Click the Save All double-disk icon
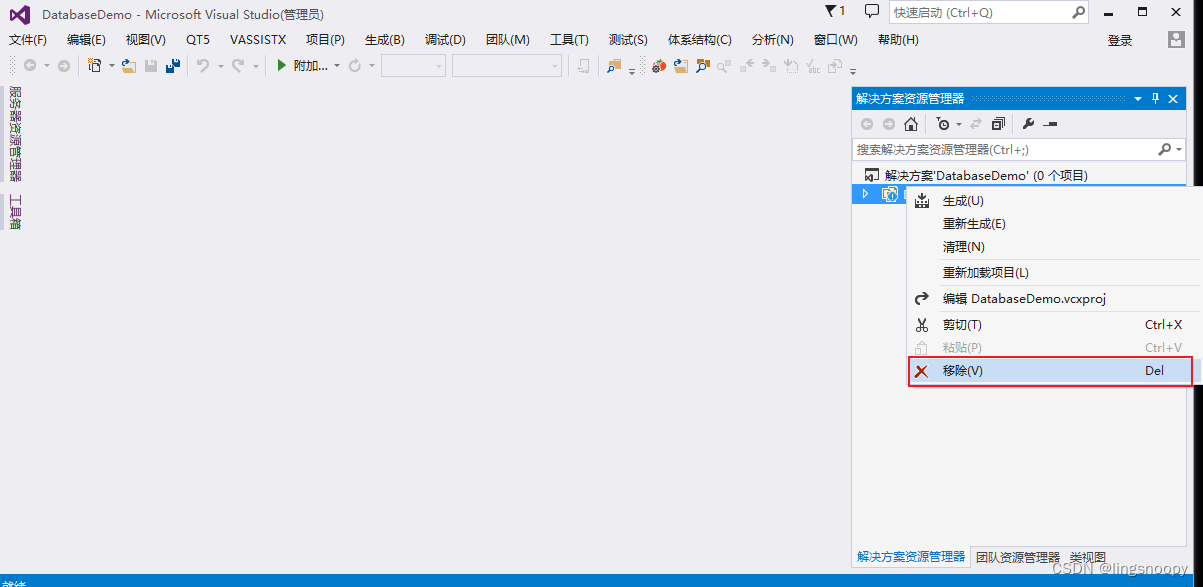This screenshot has width=1203, height=587. (x=172, y=66)
